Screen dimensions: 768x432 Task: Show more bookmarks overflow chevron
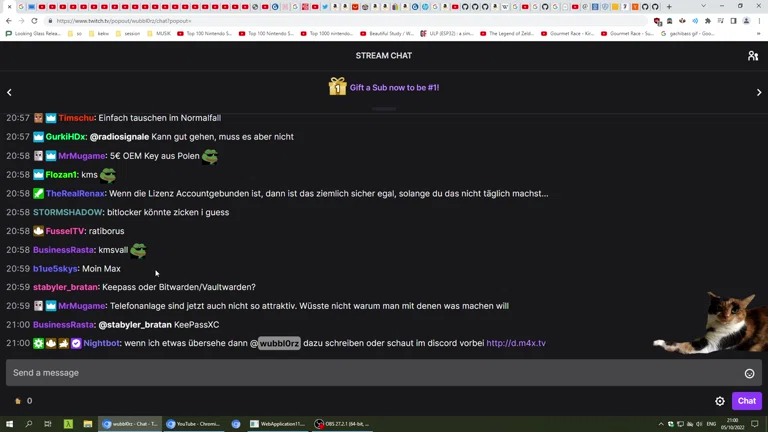coord(759,34)
